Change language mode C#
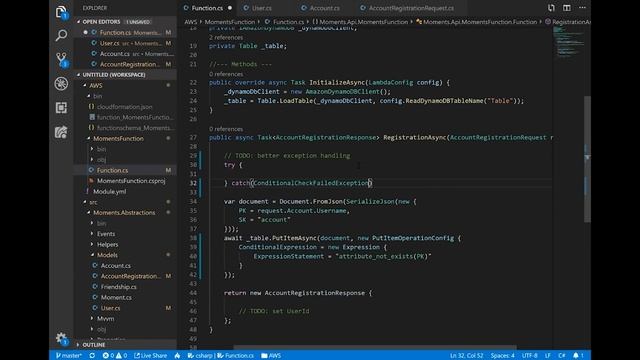 562,356
